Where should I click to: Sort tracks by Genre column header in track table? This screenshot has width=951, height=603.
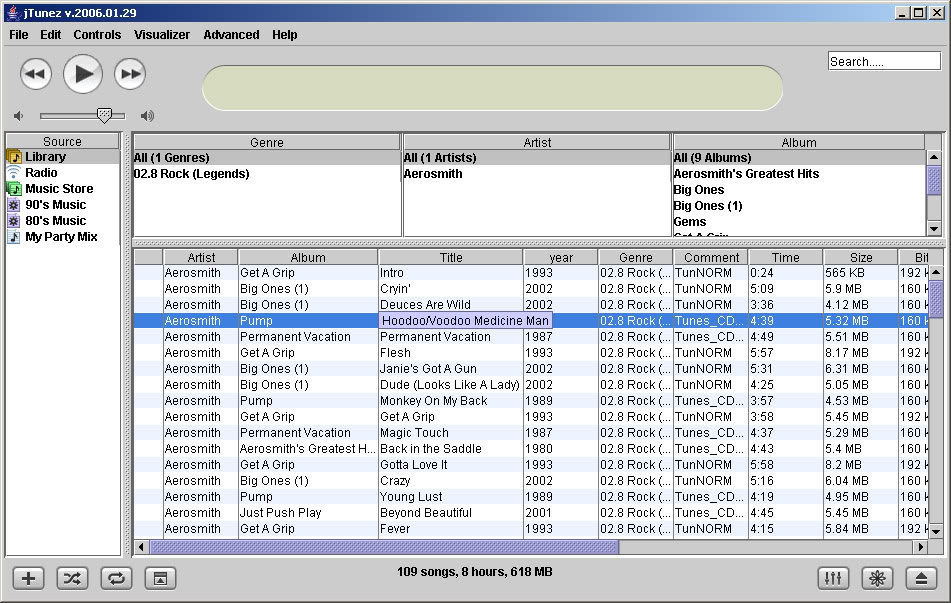coord(636,257)
